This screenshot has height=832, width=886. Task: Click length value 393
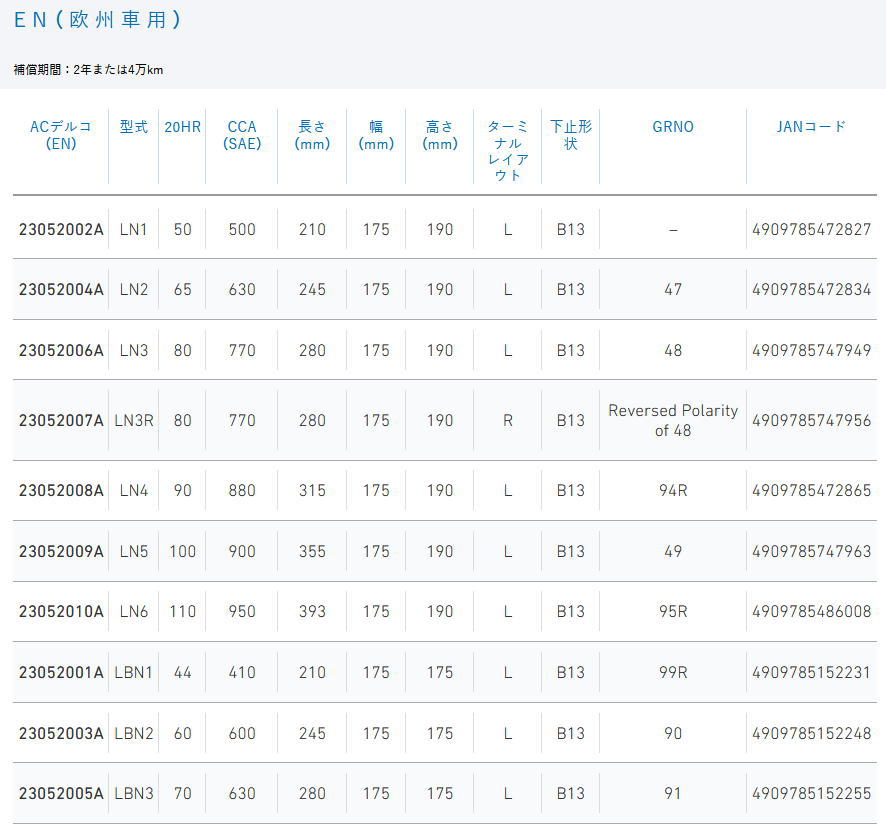312,612
